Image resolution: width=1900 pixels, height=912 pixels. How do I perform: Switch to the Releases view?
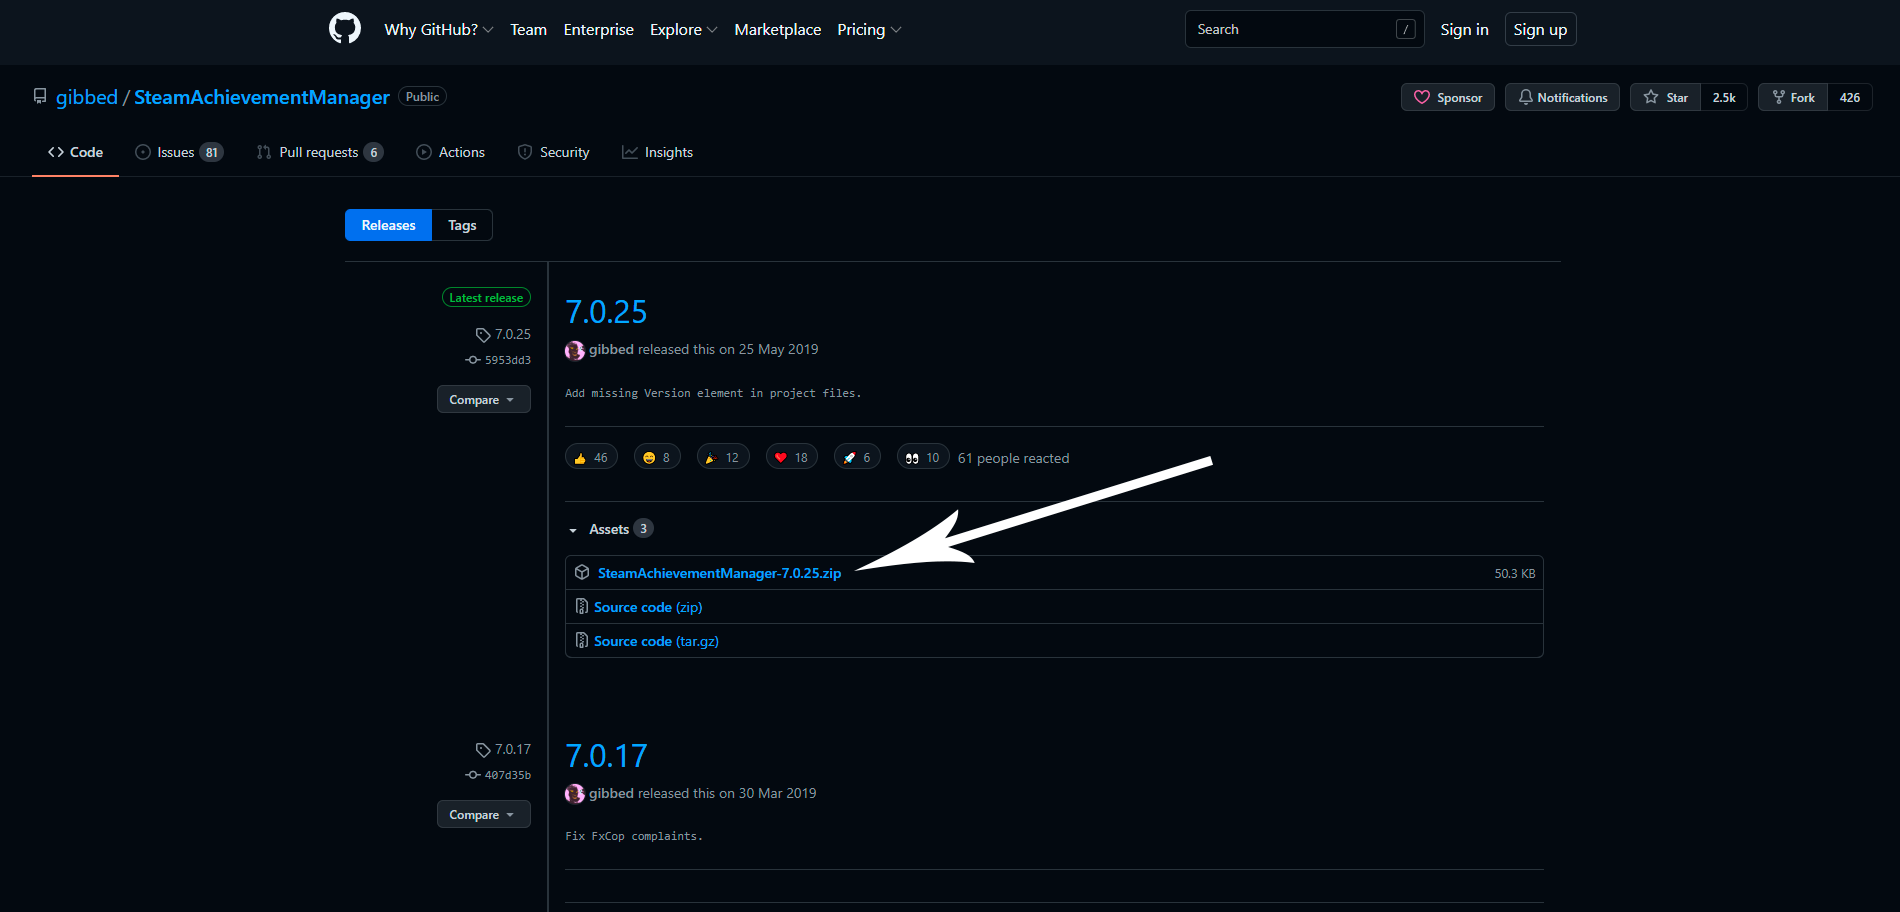pyautogui.click(x=388, y=225)
